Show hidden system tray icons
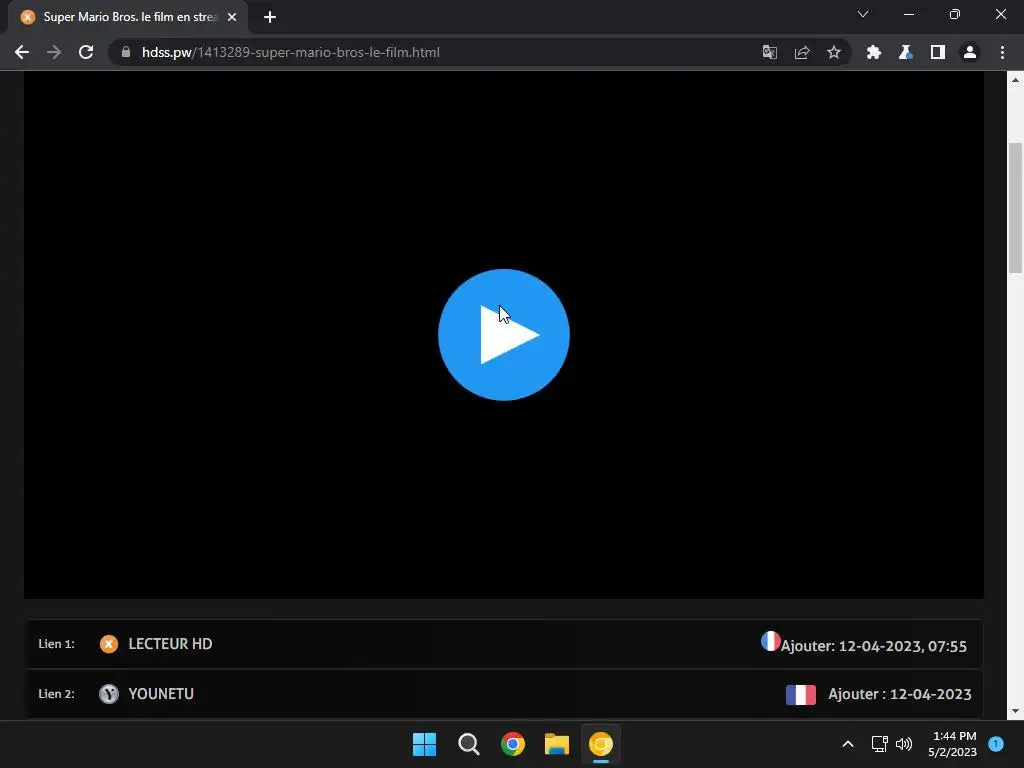 (x=848, y=744)
